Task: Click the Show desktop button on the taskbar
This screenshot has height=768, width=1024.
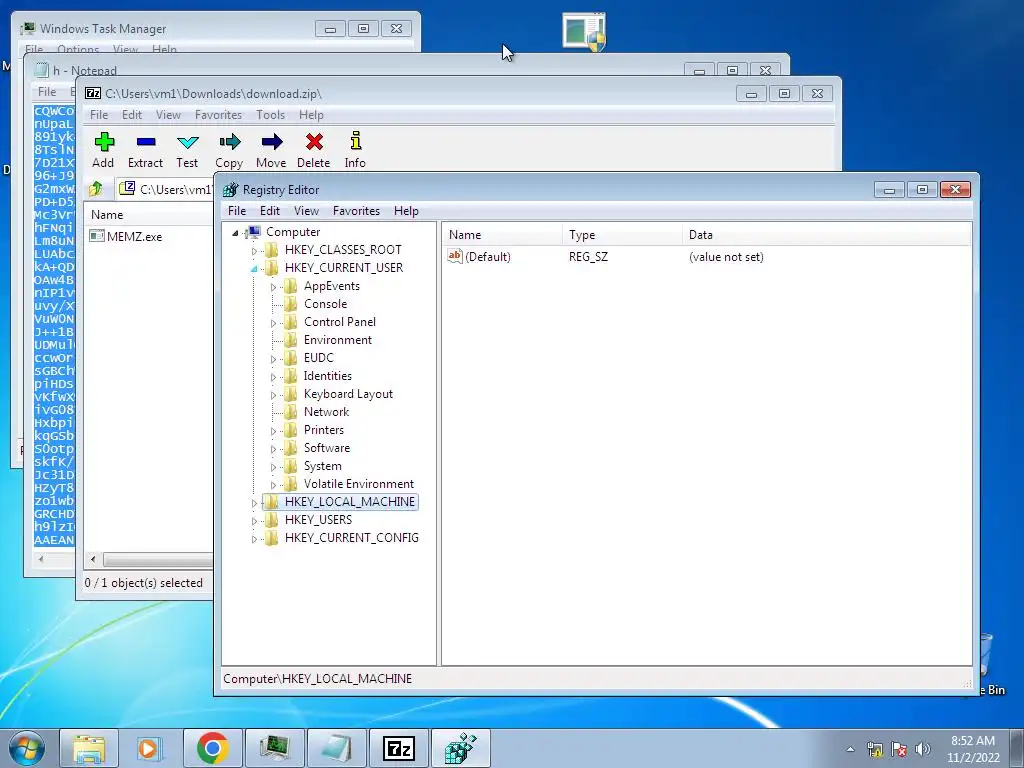Action: pos(1017,748)
